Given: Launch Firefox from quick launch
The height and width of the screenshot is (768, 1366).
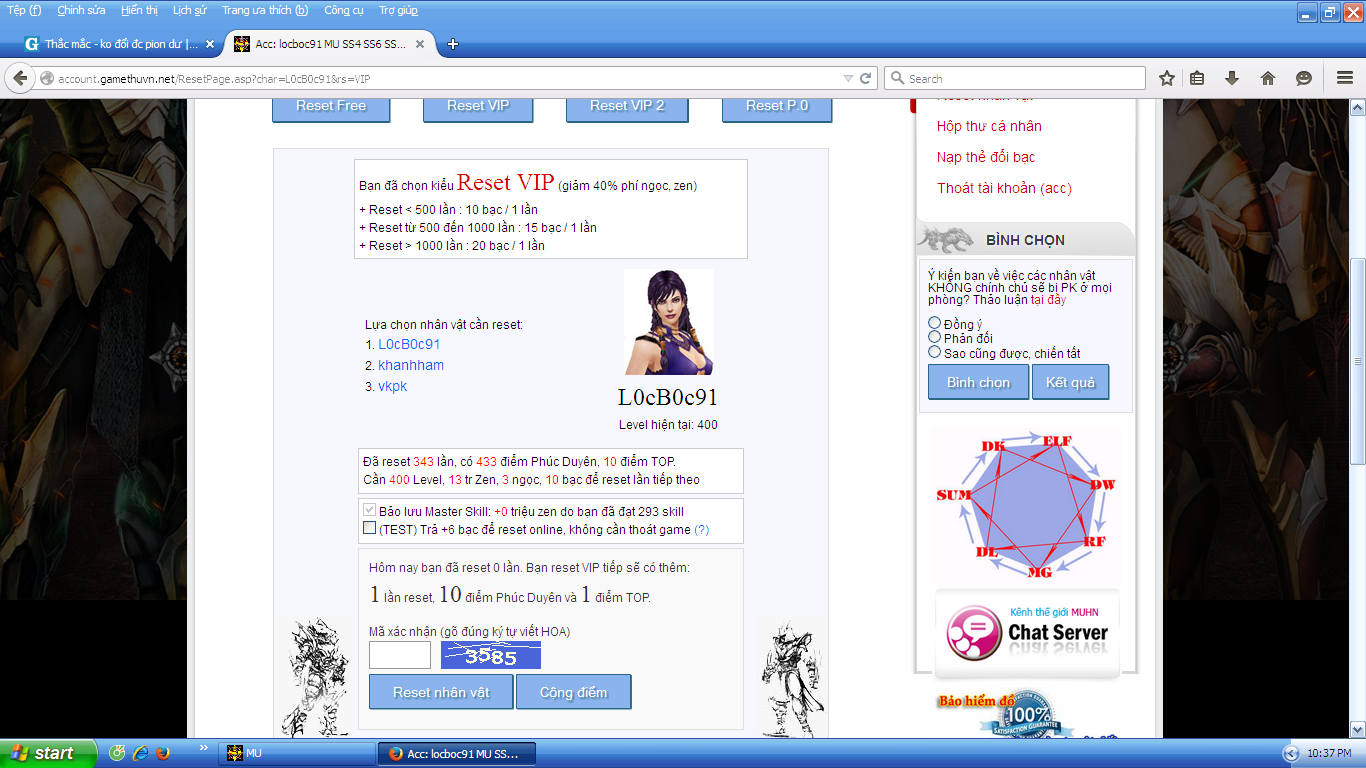Looking at the screenshot, I should coord(162,753).
